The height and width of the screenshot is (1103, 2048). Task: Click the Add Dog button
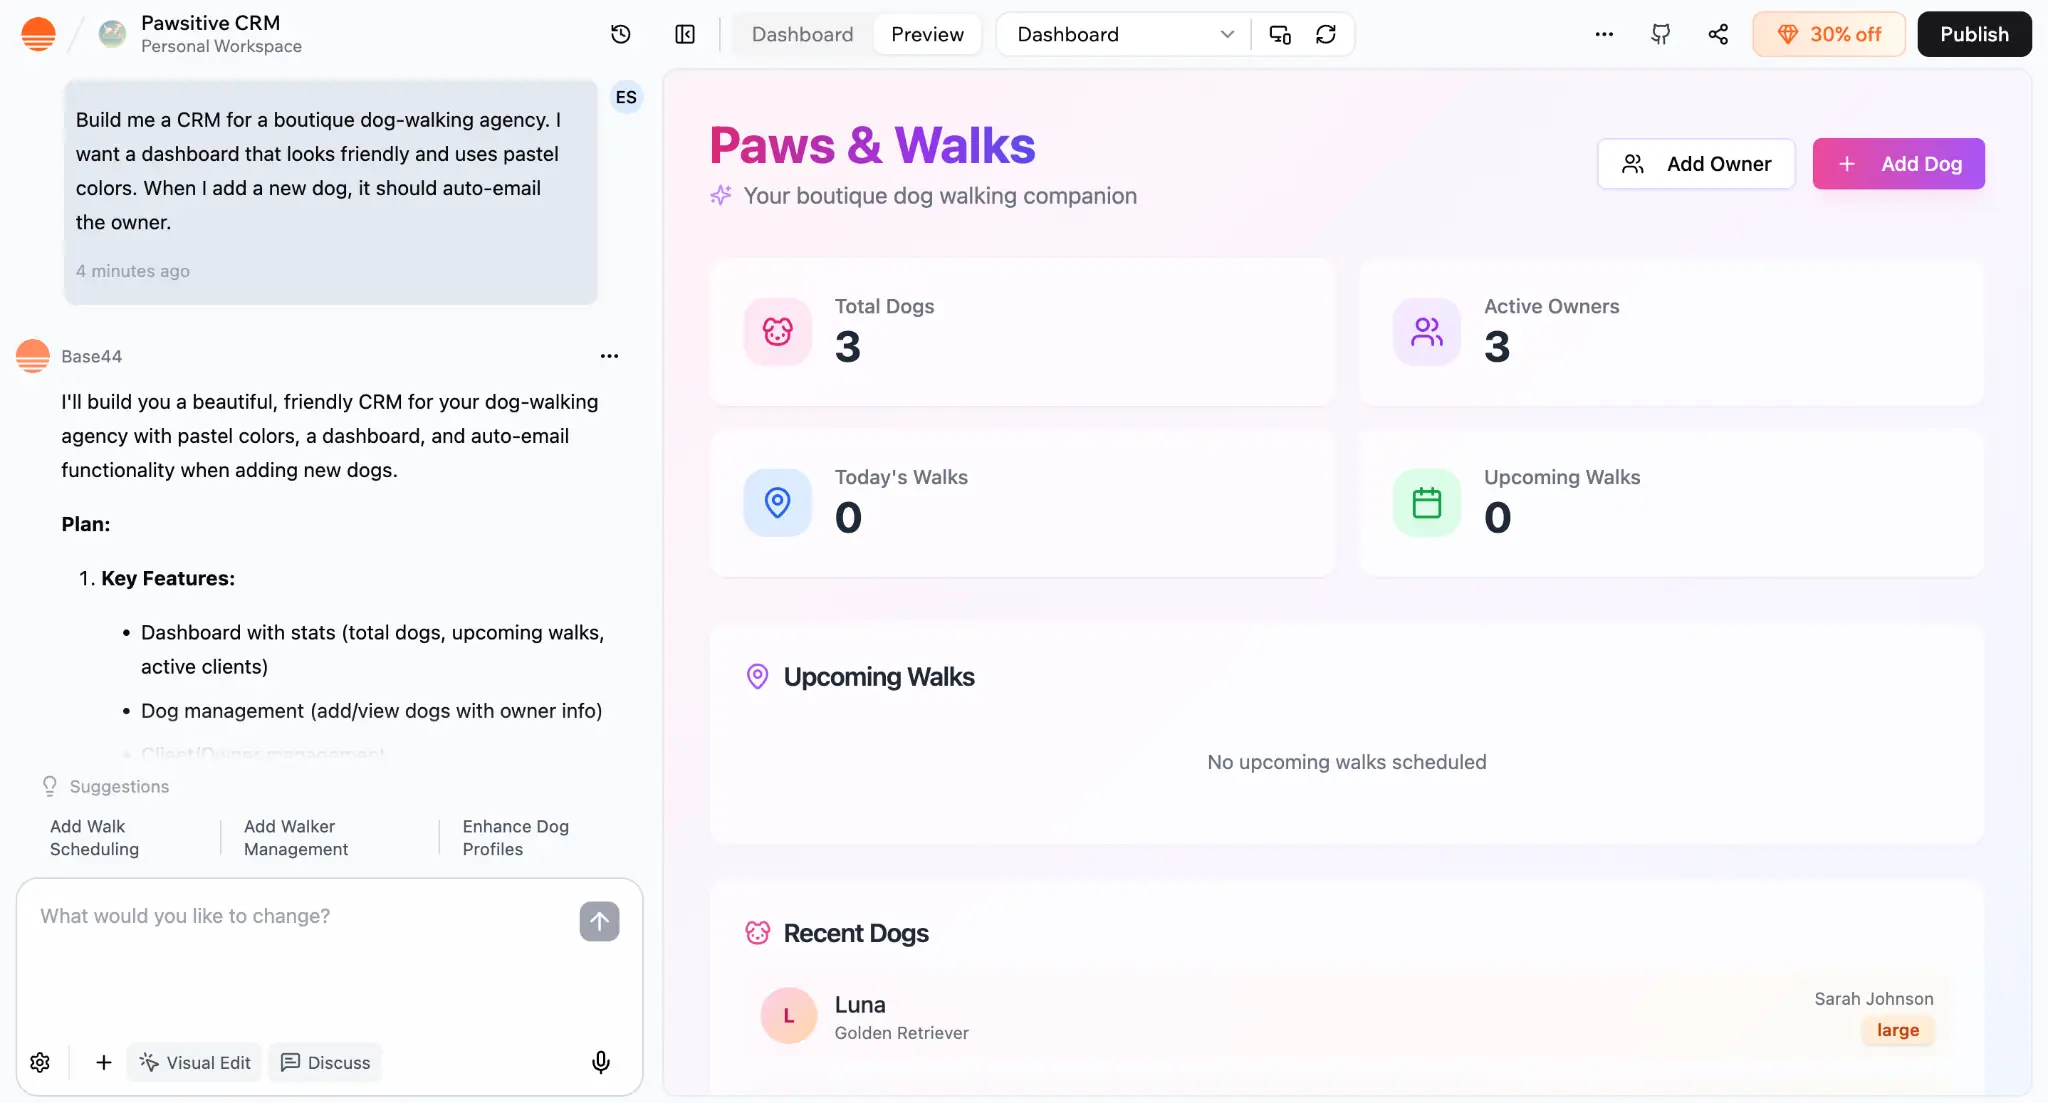[1898, 163]
